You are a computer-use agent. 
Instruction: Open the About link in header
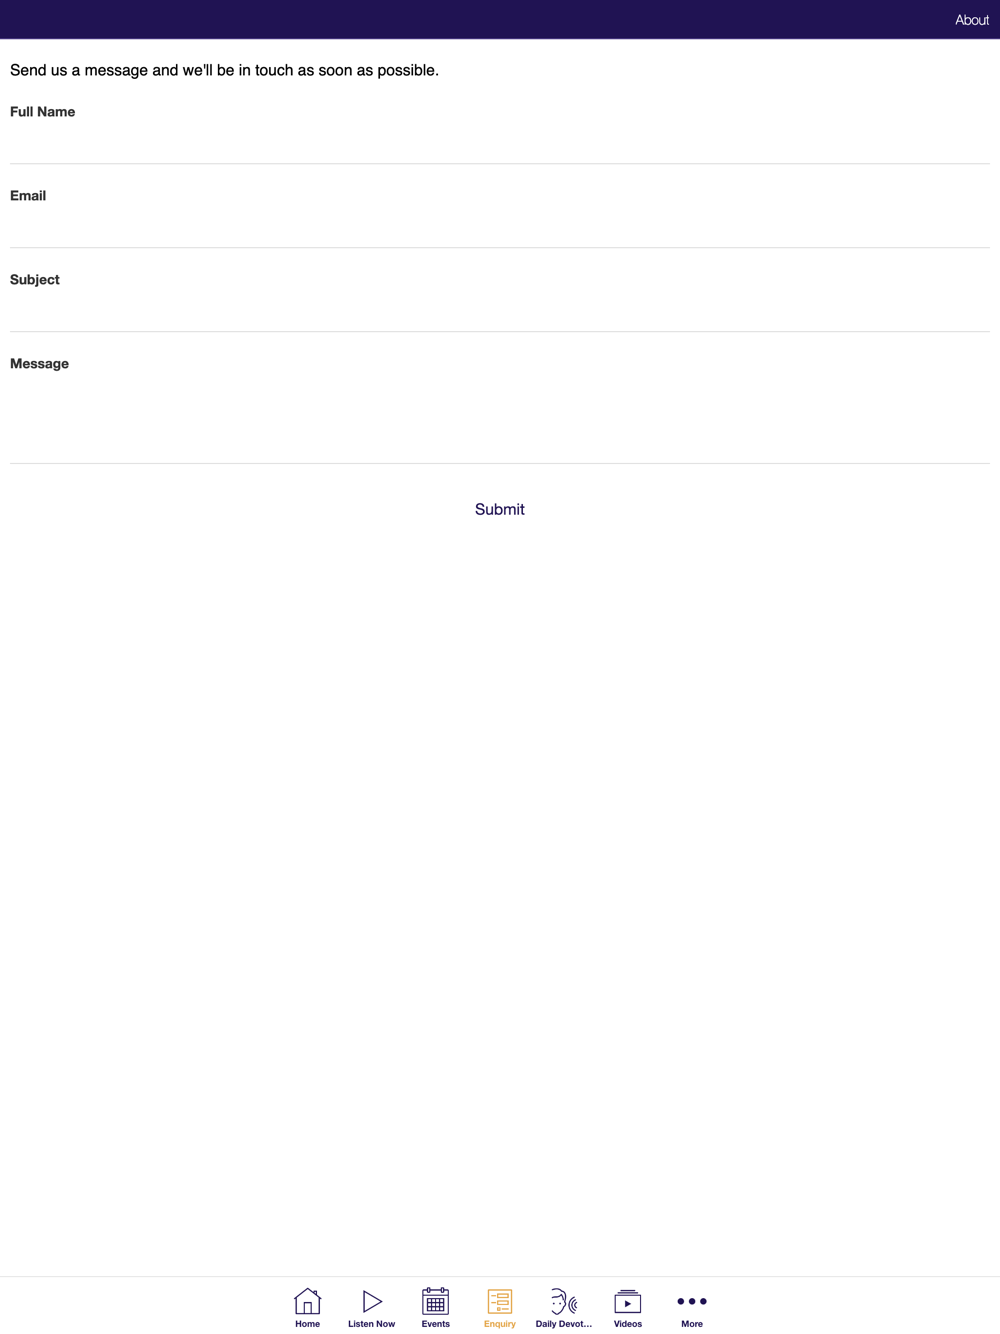972,20
